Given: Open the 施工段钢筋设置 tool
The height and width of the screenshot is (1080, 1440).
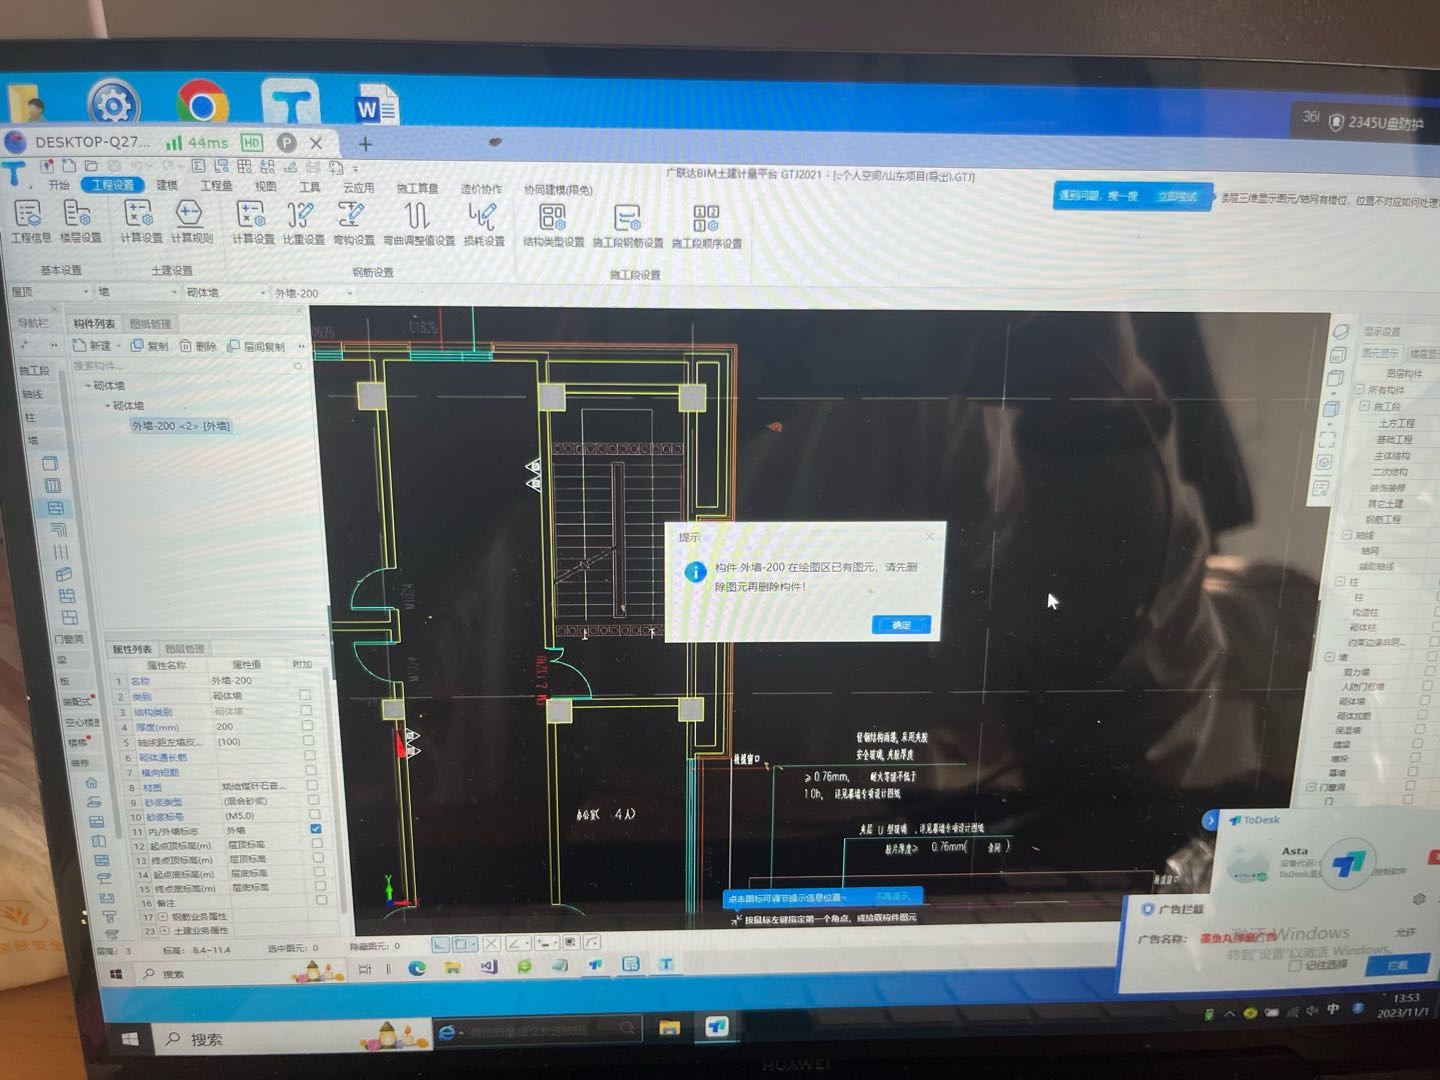Looking at the screenshot, I should coord(628,226).
